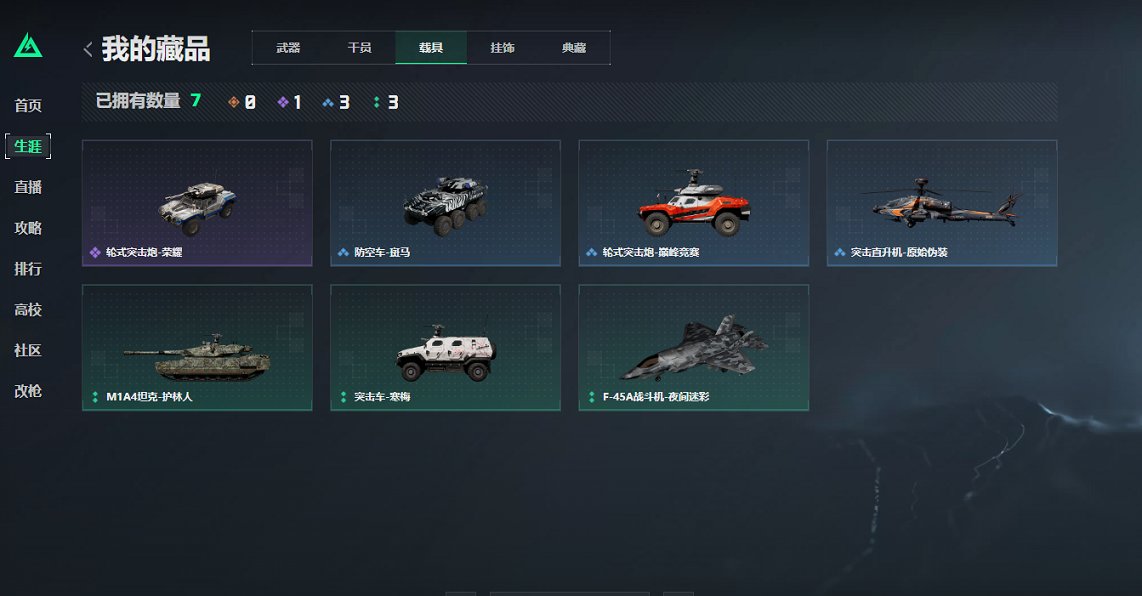Click green rarity icon on M1A4坦克 card
Image resolution: width=1142 pixels, height=596 pixels.
pos(95,396)
